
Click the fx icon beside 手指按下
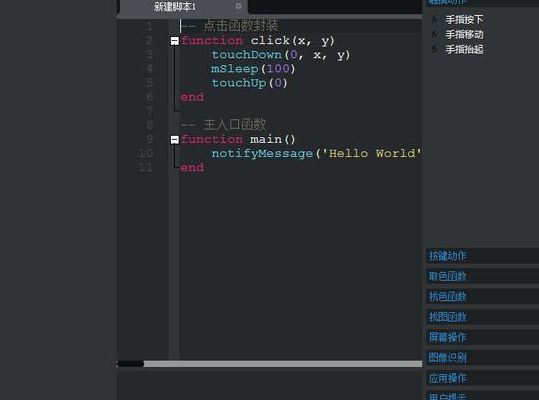[x=435, y=19]
